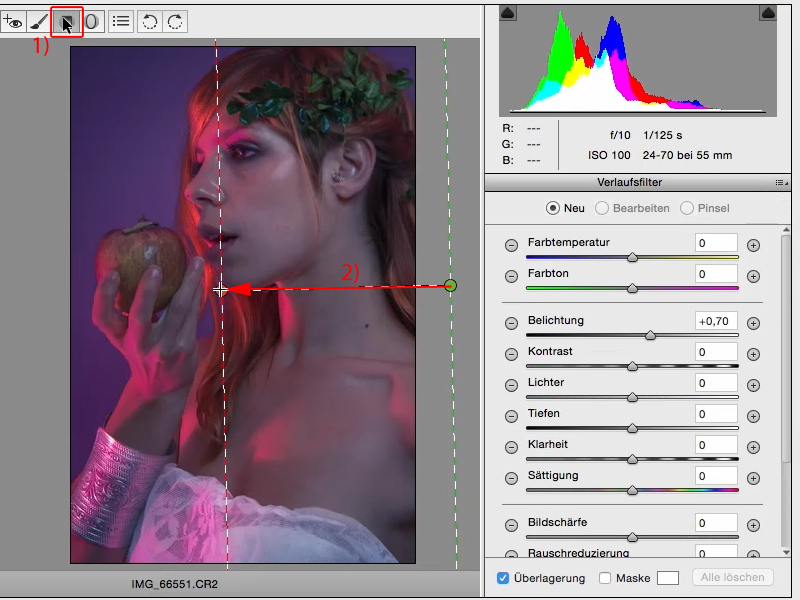Select the Red Eye Removal tool
800x600 pixels.
(13, 21)
